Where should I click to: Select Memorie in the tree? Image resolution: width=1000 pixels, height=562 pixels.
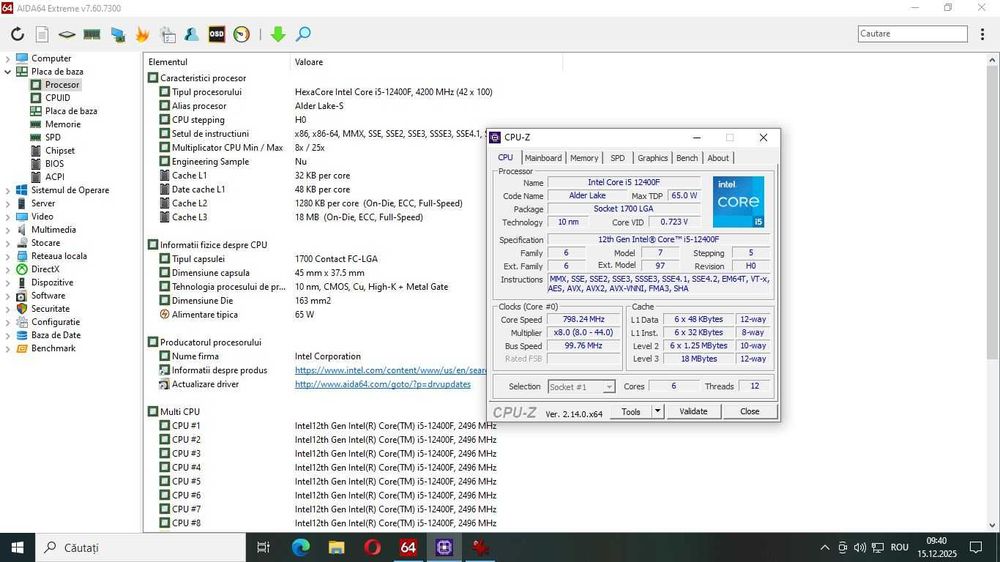coord(62,124)
